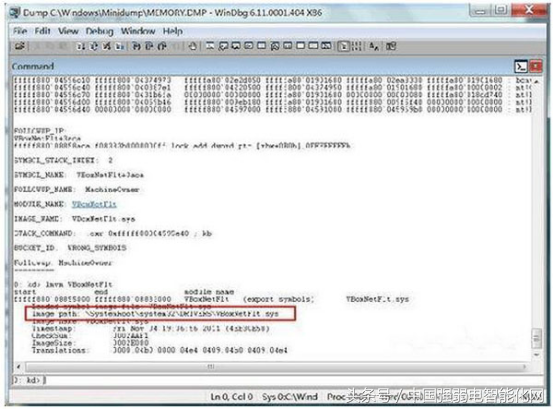This screenshot has width=554, height=409.
Task: Open the Watch window toolbar icon
Action: [223, 46]
